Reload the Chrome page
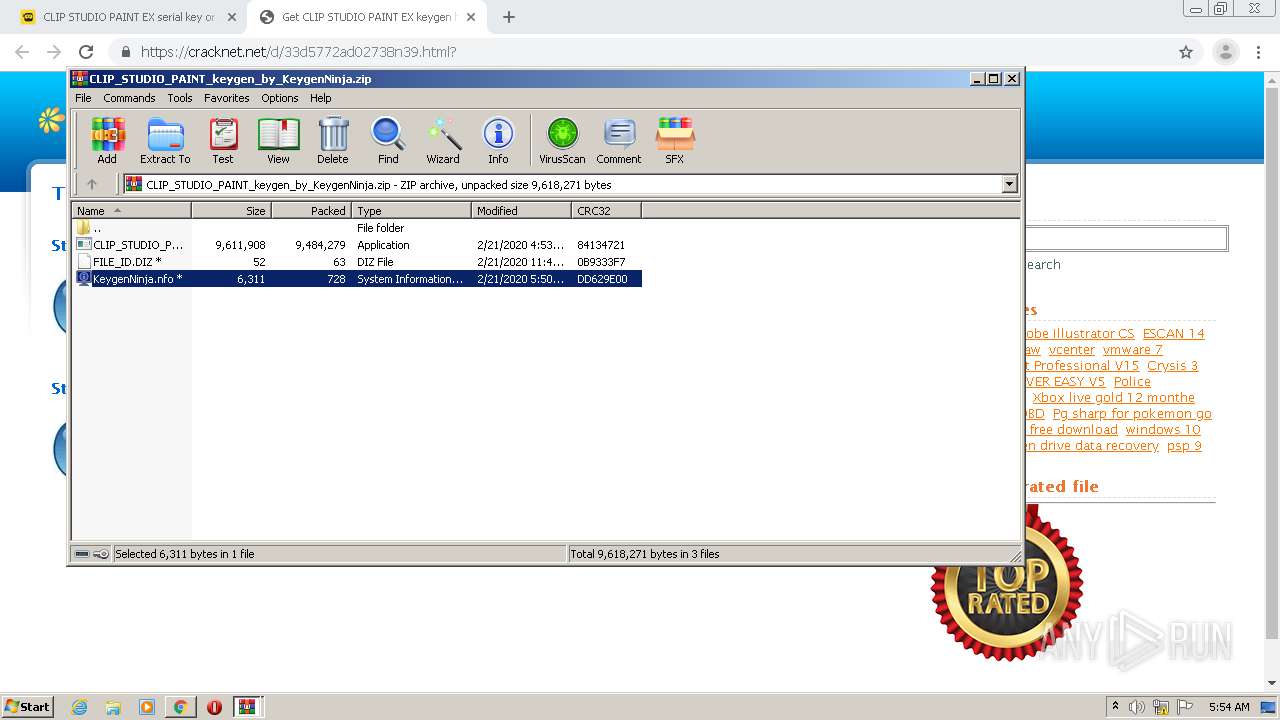 tap(86, 52)
